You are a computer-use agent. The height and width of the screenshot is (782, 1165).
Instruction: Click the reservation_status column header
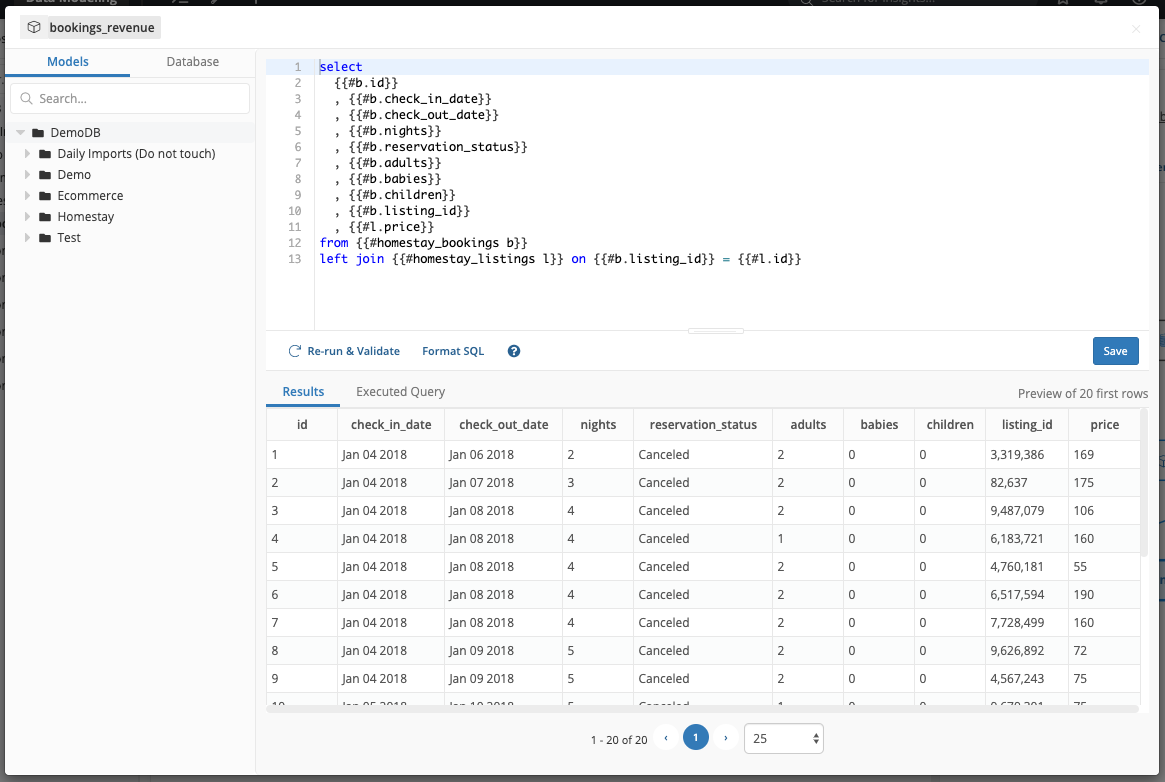703,425
